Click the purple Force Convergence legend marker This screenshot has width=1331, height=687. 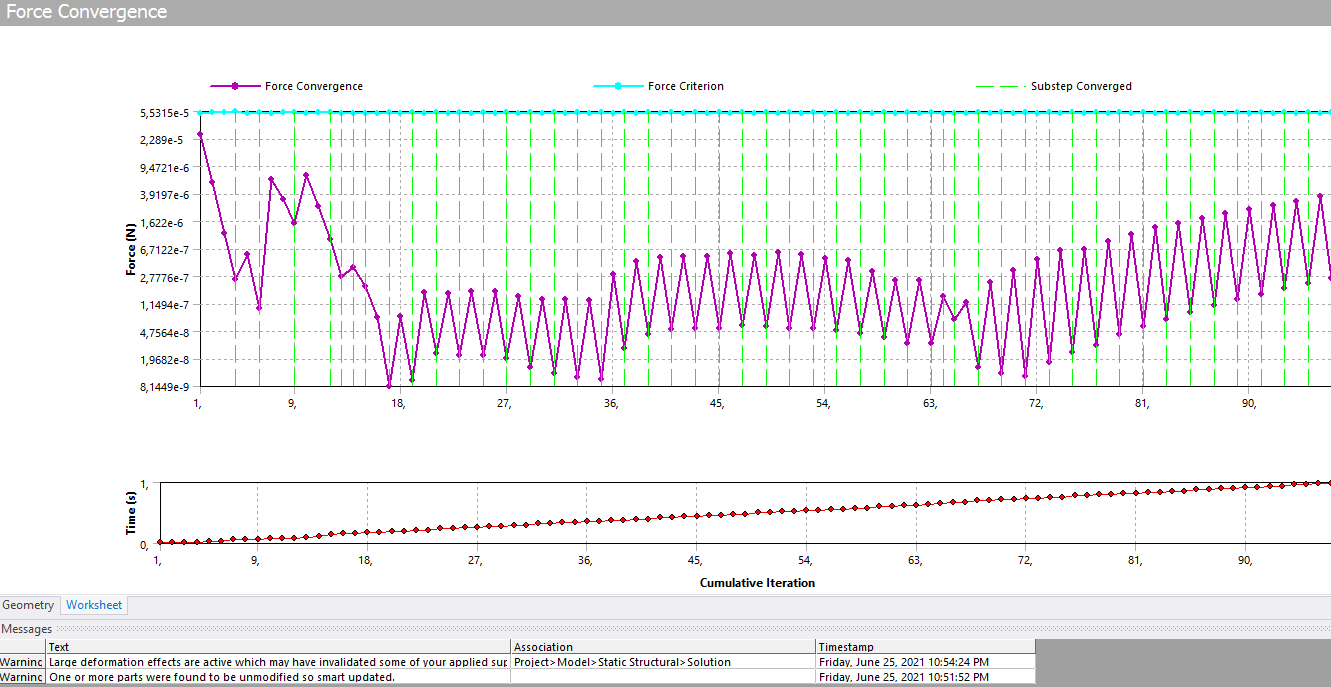click(235, 87)
